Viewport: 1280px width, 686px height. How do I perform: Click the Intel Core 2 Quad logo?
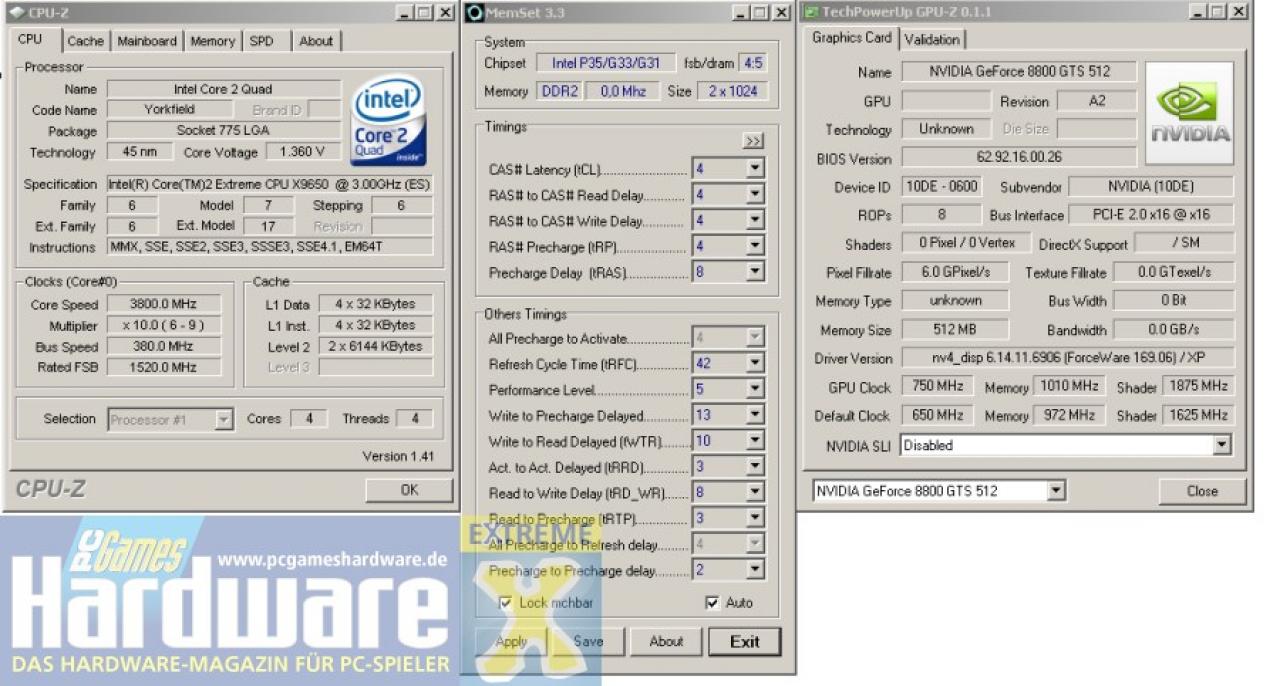[388, 121]
